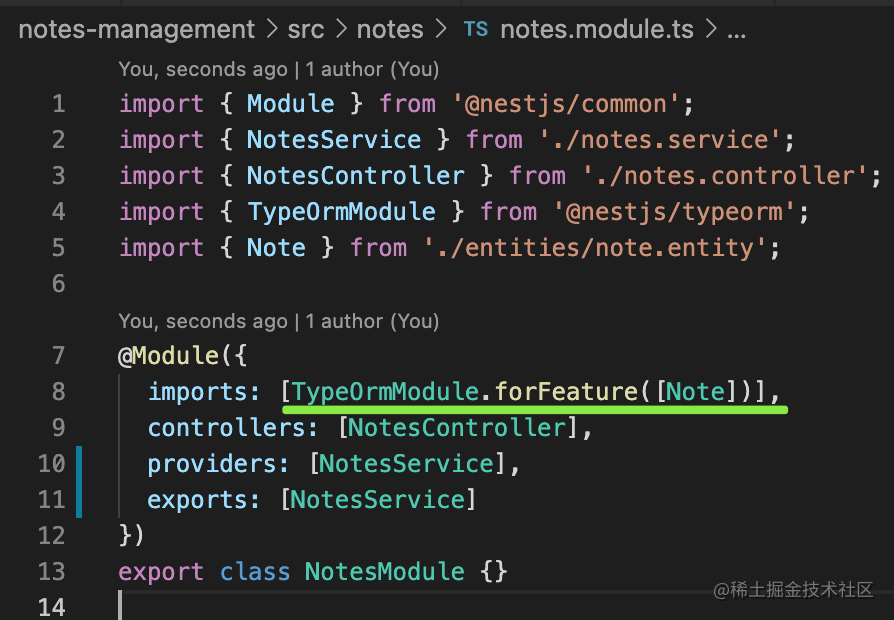Open the notes-management breadcrumb

coord(136,29)
